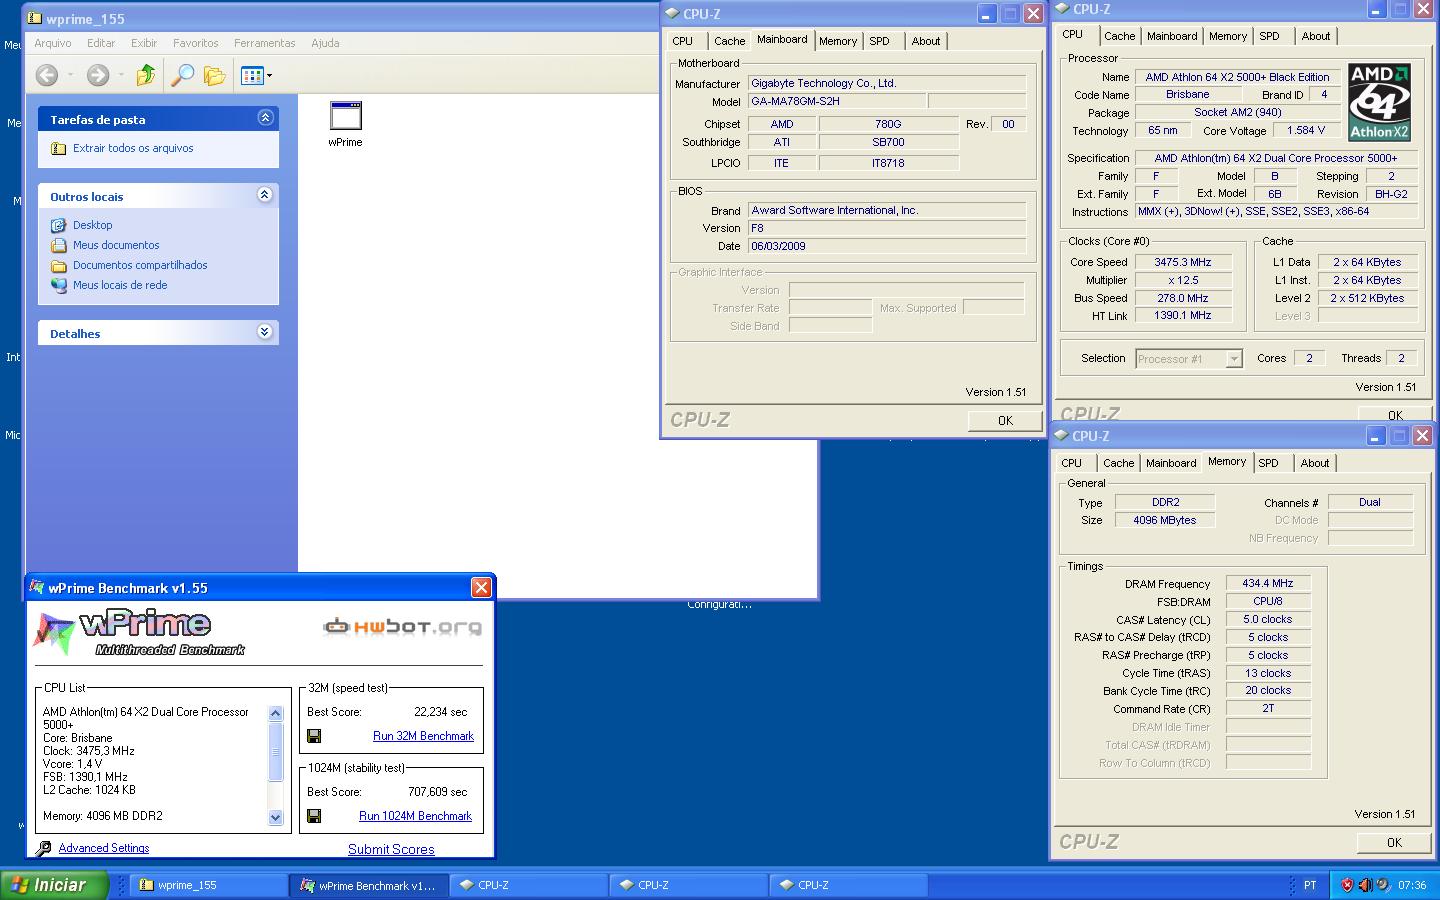Switch to the Memory tab in the Mainboard CPU-Z window
Viewport: 1440px width, 900px height.
(x=838, y=41)
